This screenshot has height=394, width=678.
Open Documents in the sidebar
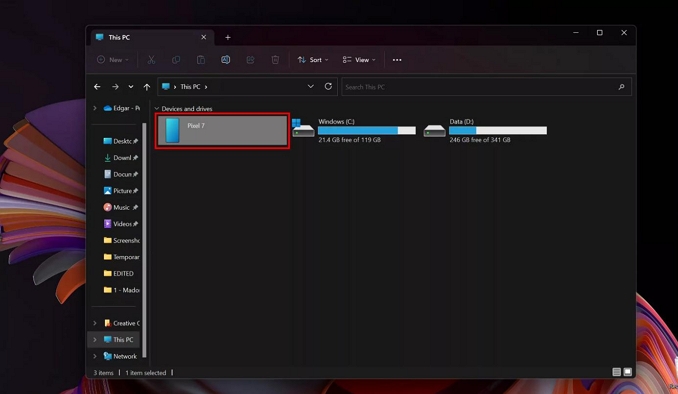pos(121,174)
